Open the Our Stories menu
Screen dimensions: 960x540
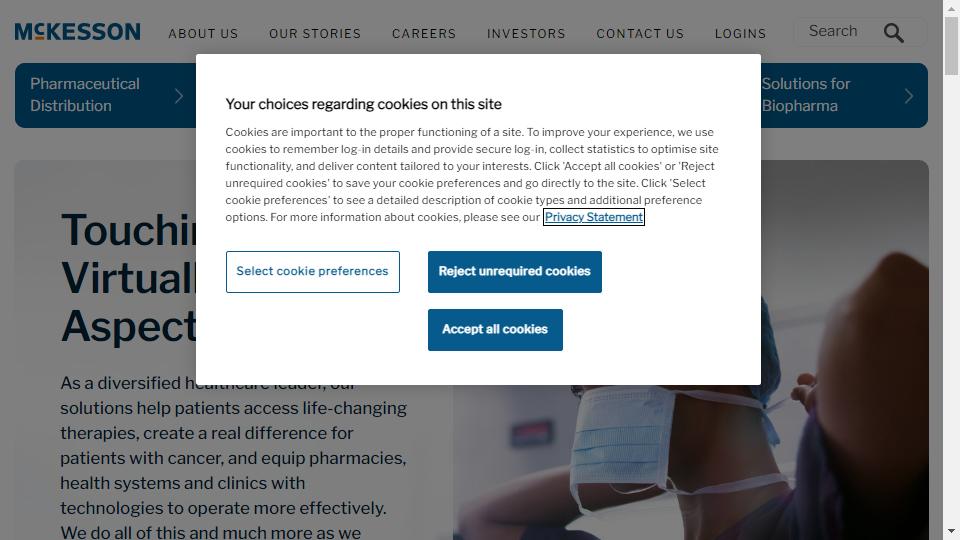pos(315,34)
